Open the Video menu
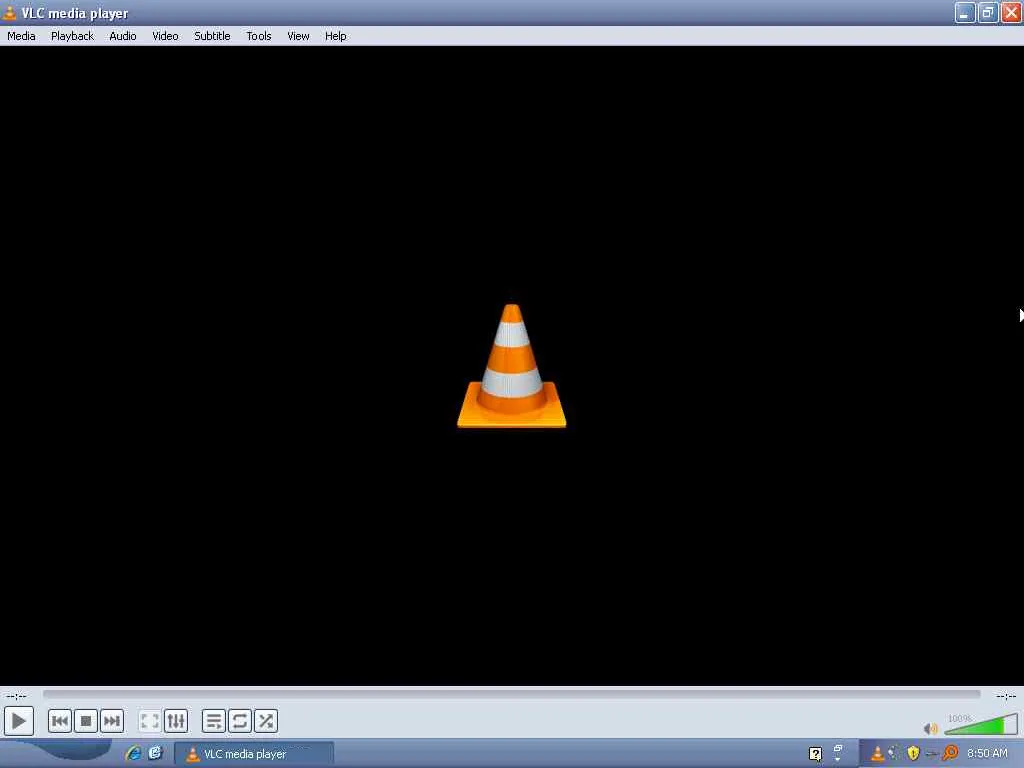The image size is (1024, 768). click(x=165, y=36)
